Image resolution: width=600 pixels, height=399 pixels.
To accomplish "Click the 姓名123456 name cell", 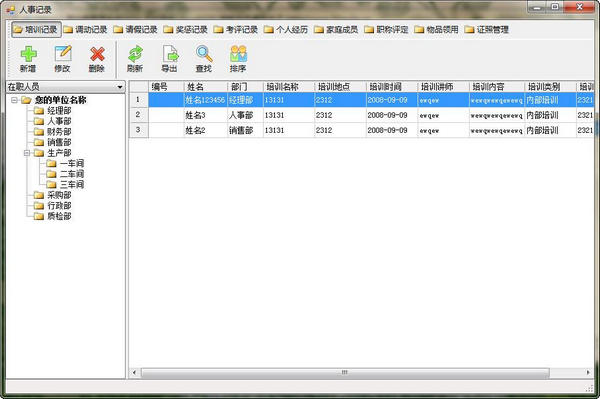I will coord(205,100).
